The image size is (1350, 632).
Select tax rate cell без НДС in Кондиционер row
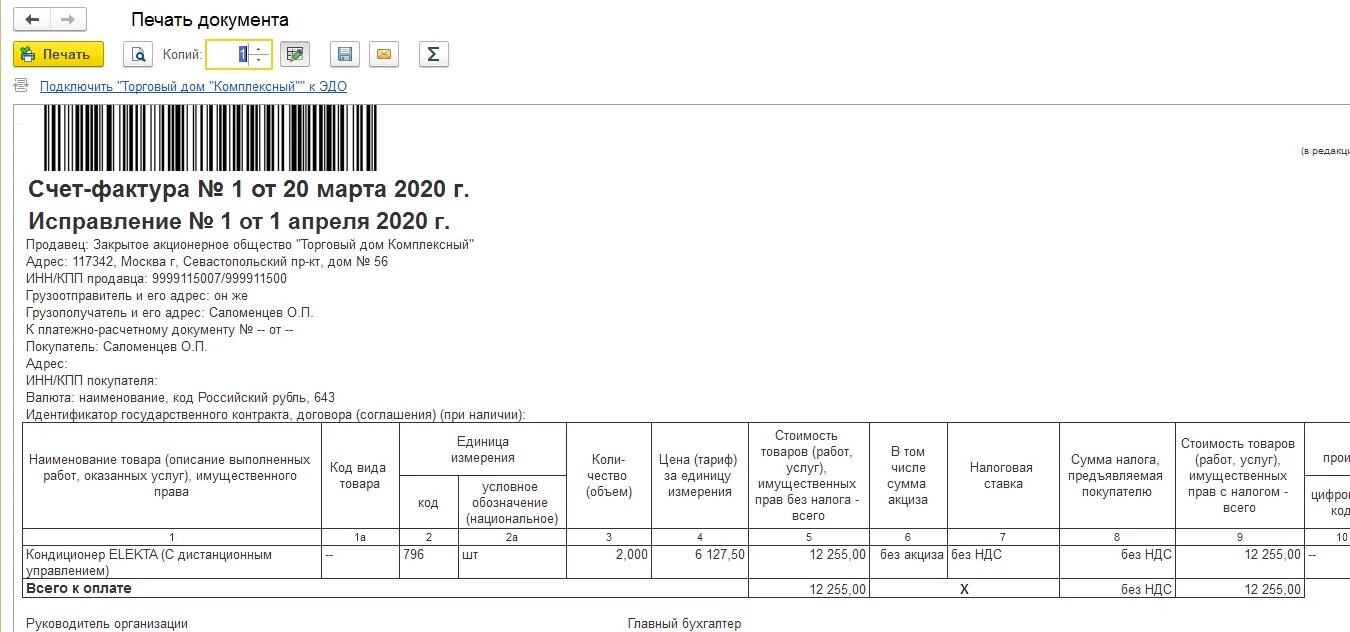click(x=1003, y=561)
